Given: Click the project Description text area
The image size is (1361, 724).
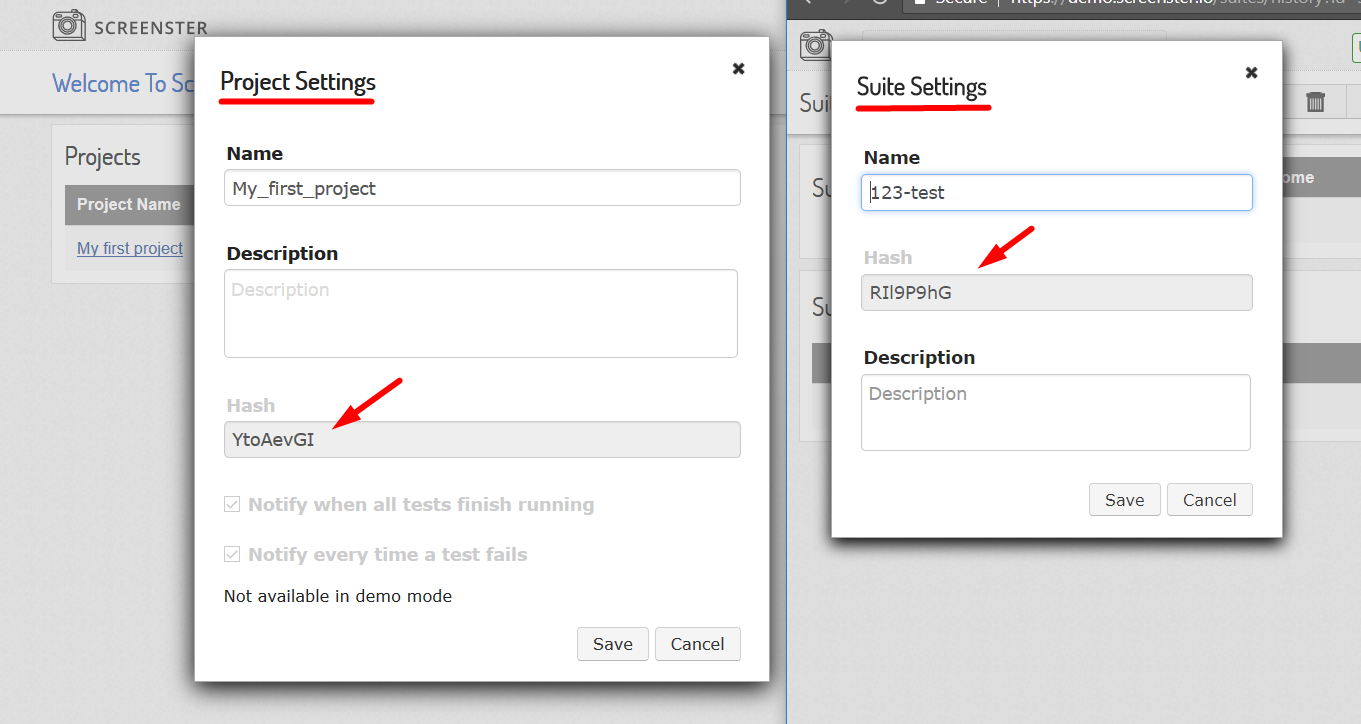Looking at the screenshot, I should 481,313.
